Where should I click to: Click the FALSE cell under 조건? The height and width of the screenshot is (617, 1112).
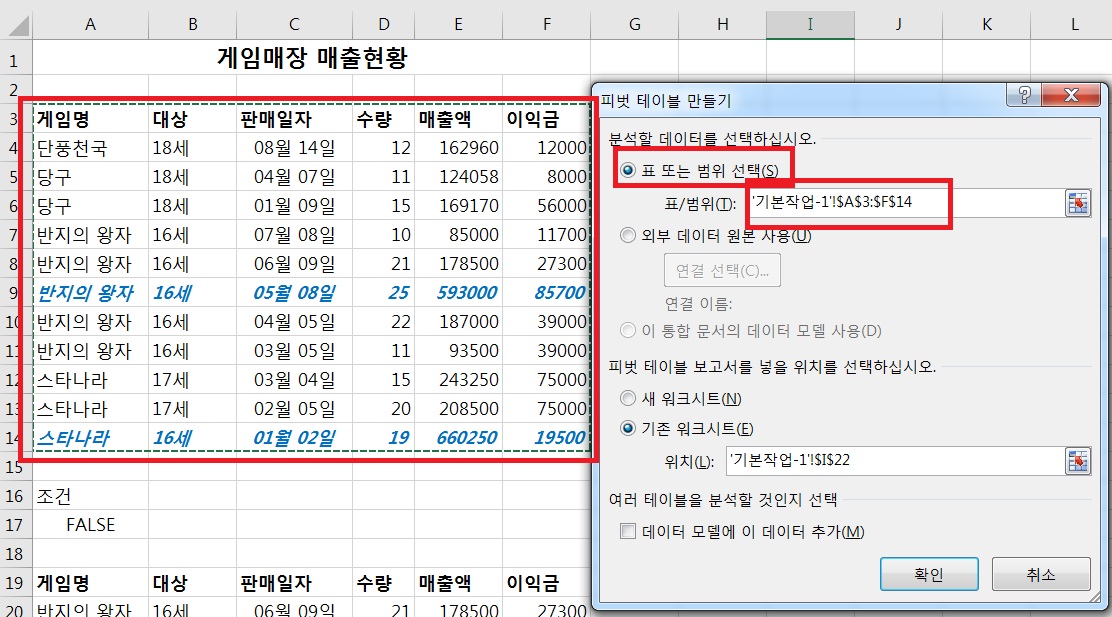coord(90,524)
